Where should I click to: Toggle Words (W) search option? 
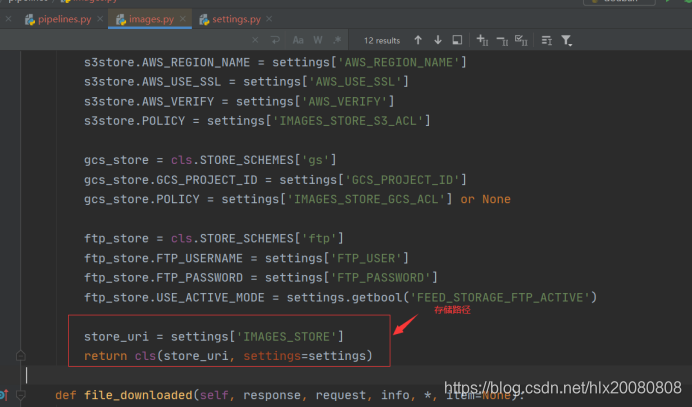coord(318,40)
